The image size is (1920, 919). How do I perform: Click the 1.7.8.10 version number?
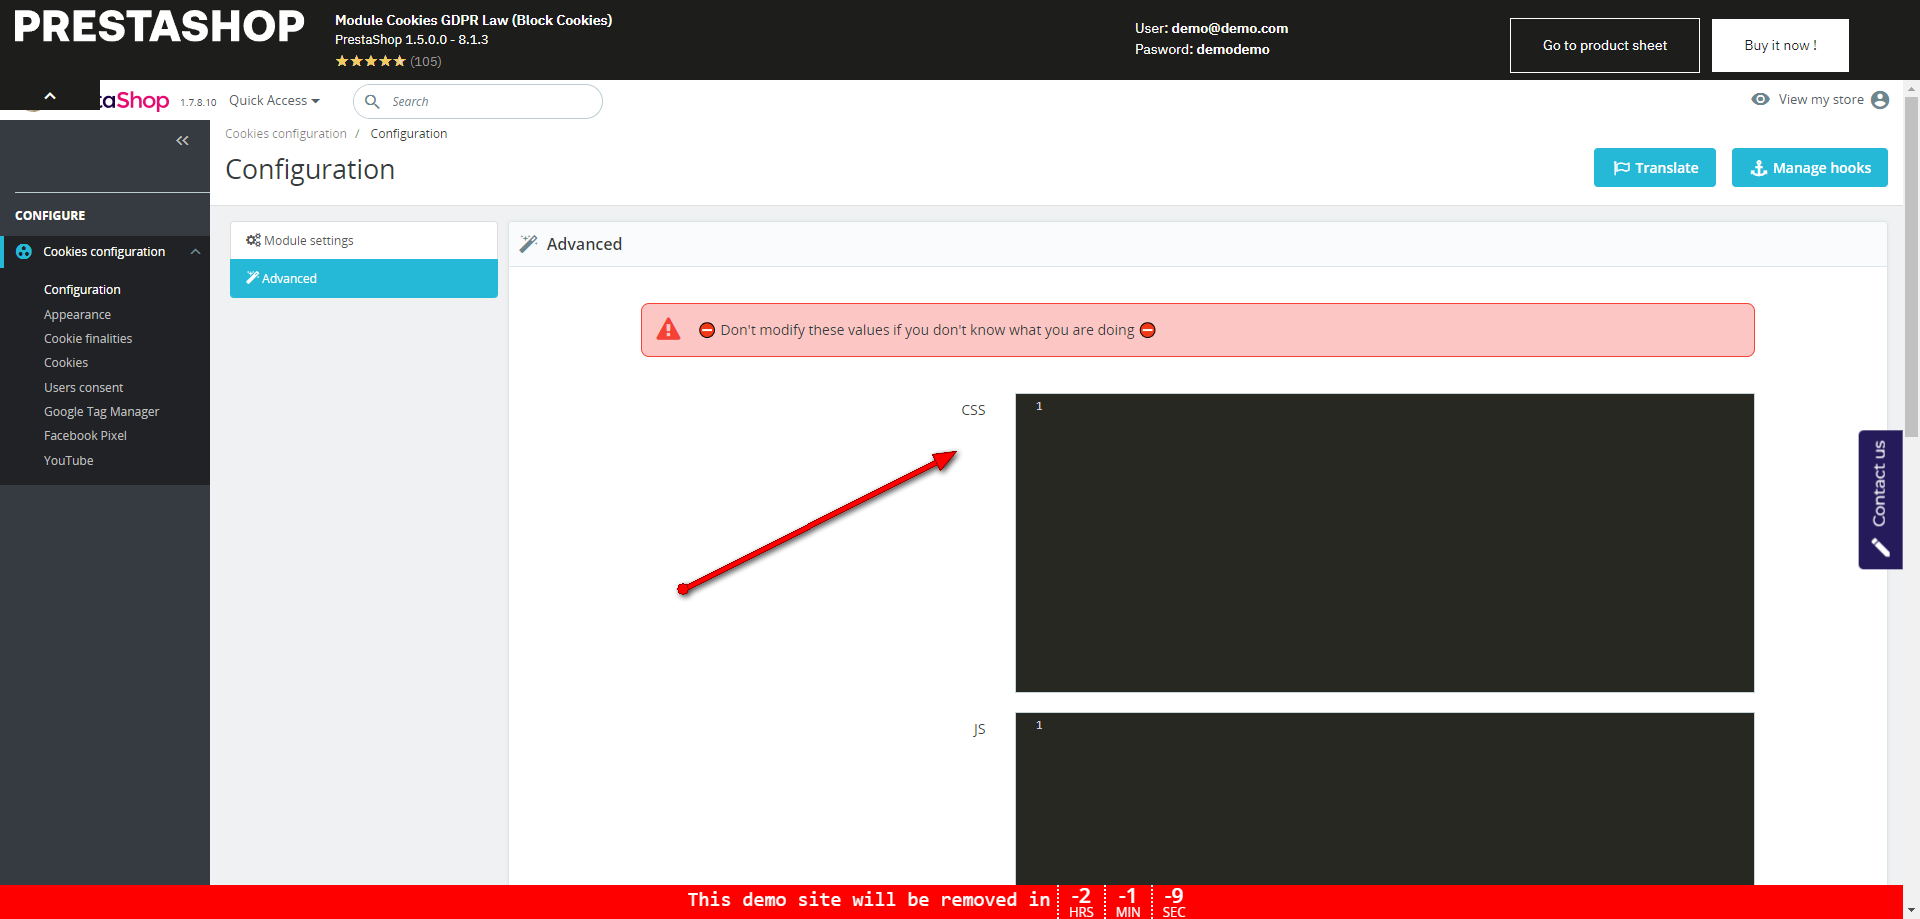[198, 103]
